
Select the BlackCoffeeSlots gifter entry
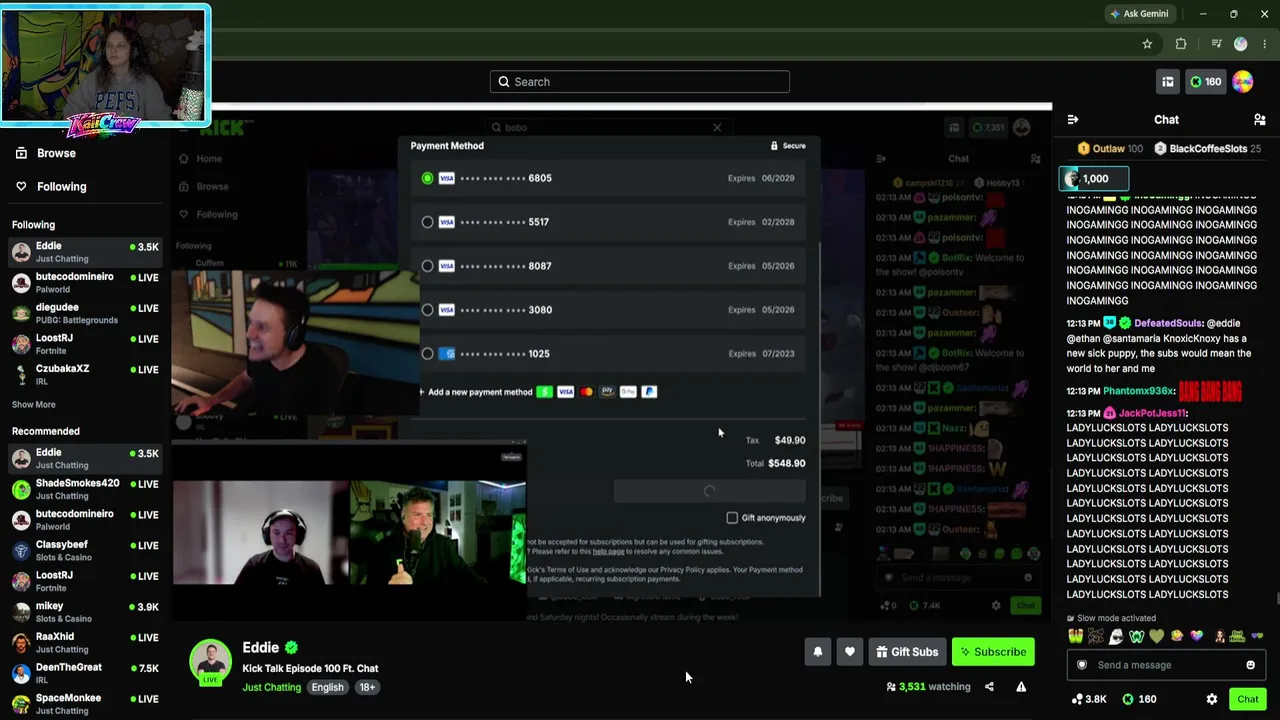tap(1207, 149)
